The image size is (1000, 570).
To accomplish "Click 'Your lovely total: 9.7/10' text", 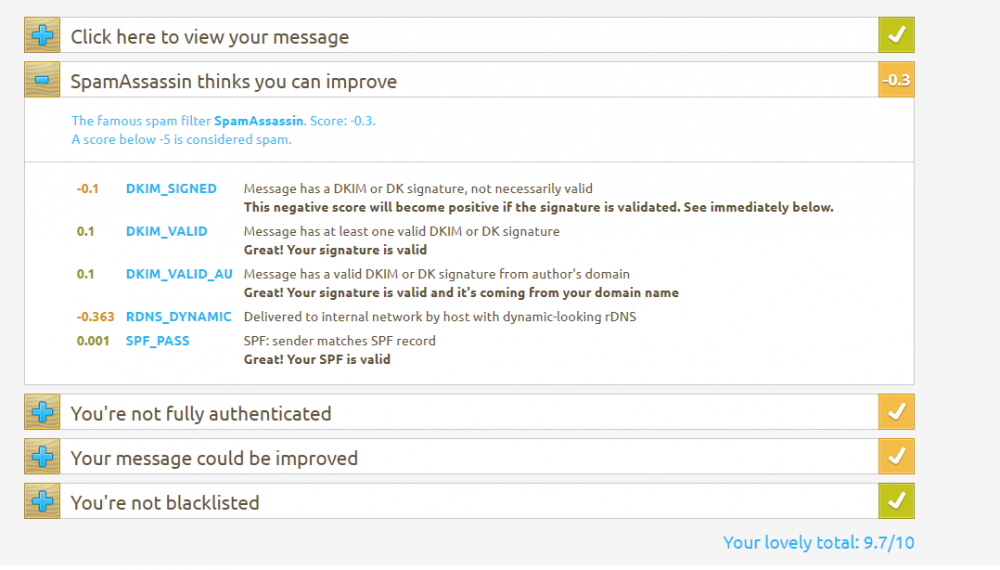I will pos(818,543).
